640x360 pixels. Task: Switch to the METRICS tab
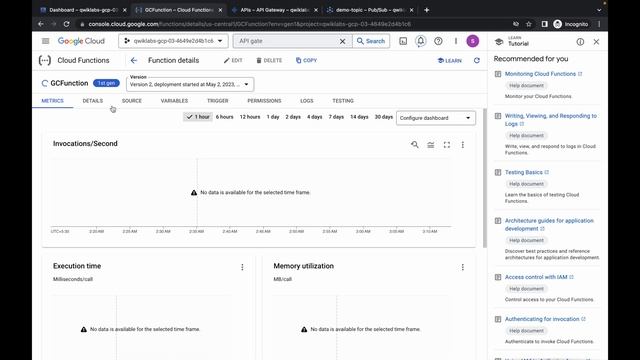53,101
